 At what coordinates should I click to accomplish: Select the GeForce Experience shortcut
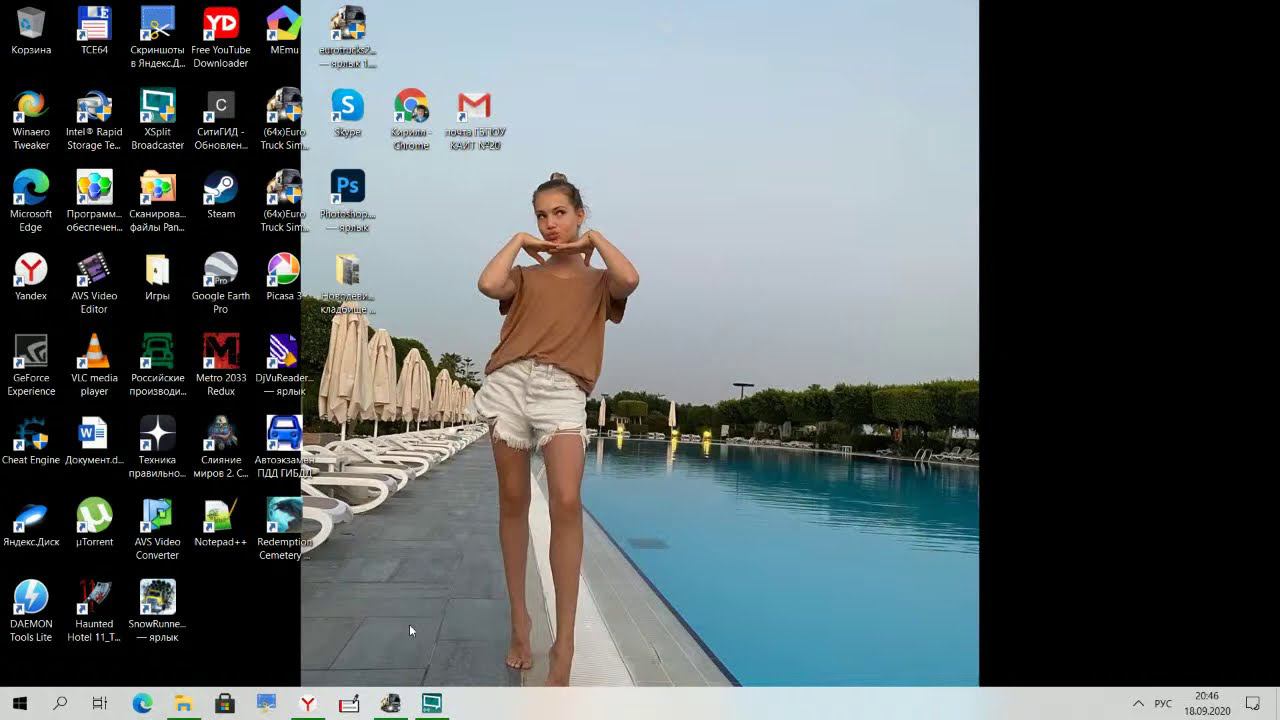[31, 352]
